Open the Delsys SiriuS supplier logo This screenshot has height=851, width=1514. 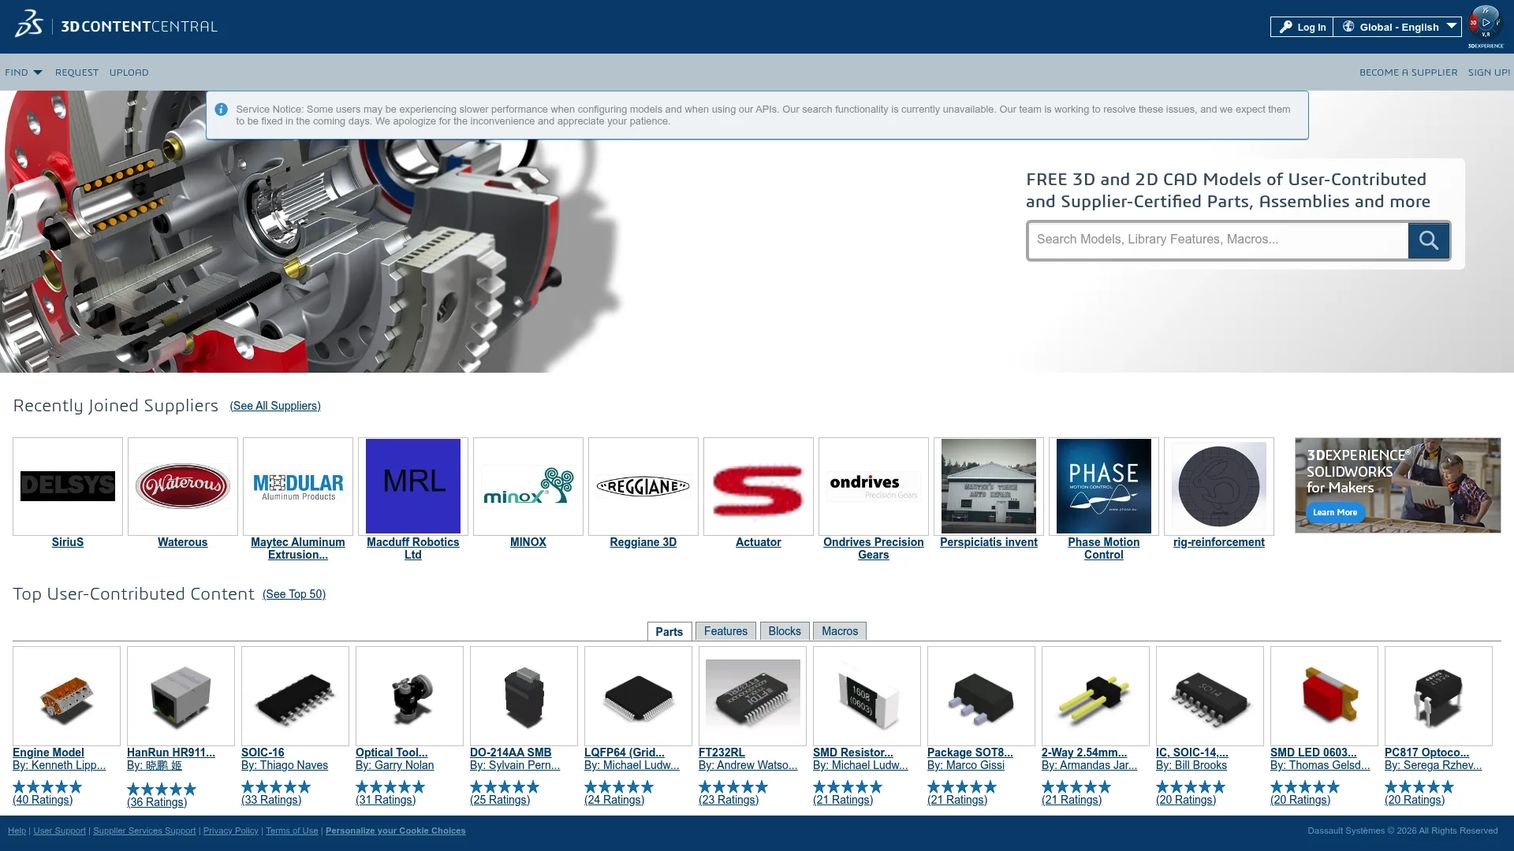68,486
